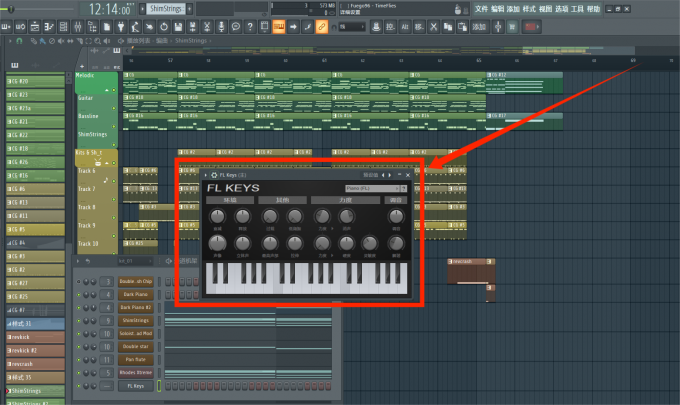This screenshot has height=405, width=680.
Task: Click the stamp tool icon
Action: pyautogui.click(x=376, y=27)
